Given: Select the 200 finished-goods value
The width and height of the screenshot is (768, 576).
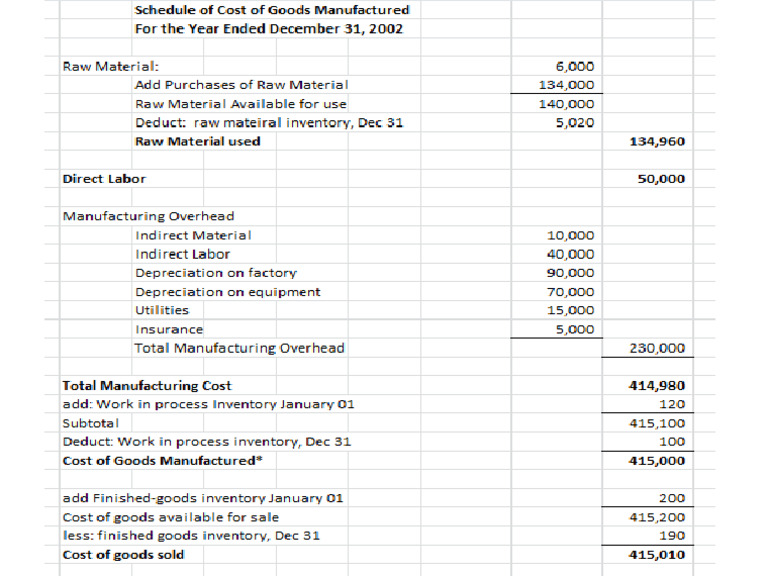Looking at the screenshot, I should coord(672,499).
